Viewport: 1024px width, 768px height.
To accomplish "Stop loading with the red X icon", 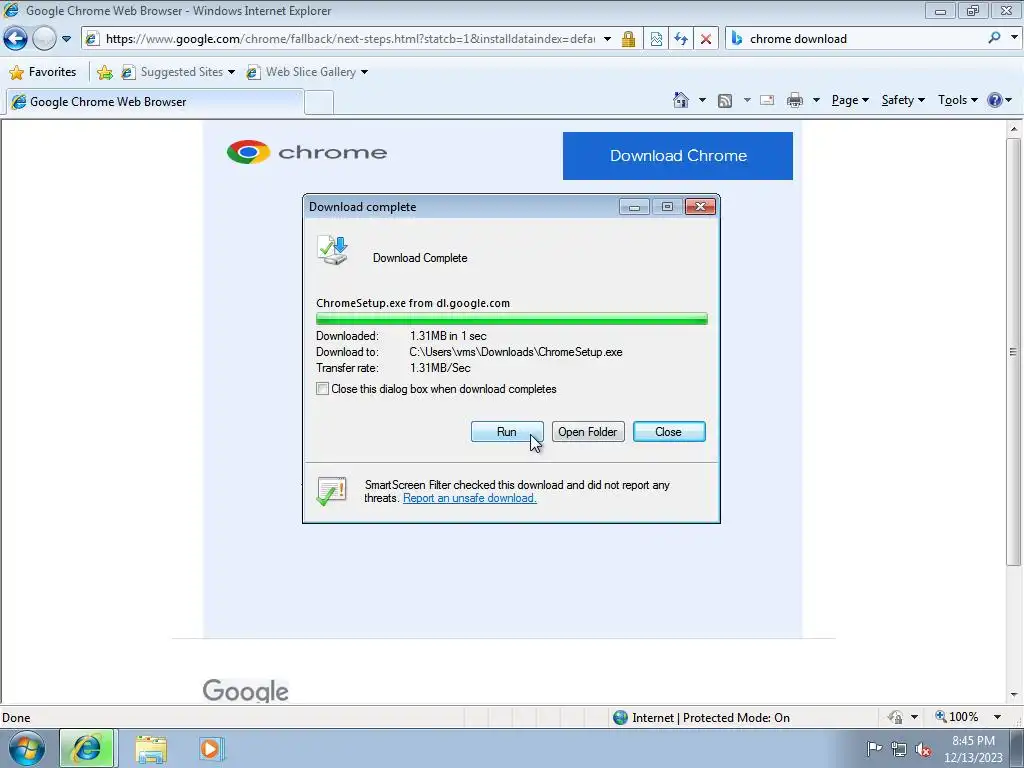I will (706, 39).
